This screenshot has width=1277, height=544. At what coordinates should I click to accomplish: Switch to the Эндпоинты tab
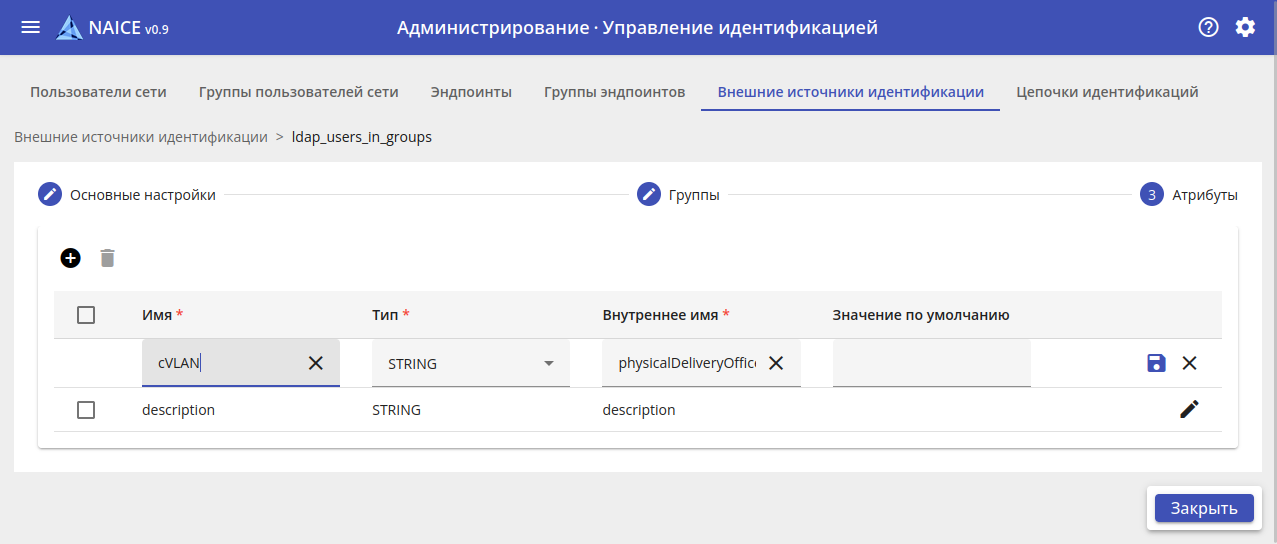[x=471, y=92]
